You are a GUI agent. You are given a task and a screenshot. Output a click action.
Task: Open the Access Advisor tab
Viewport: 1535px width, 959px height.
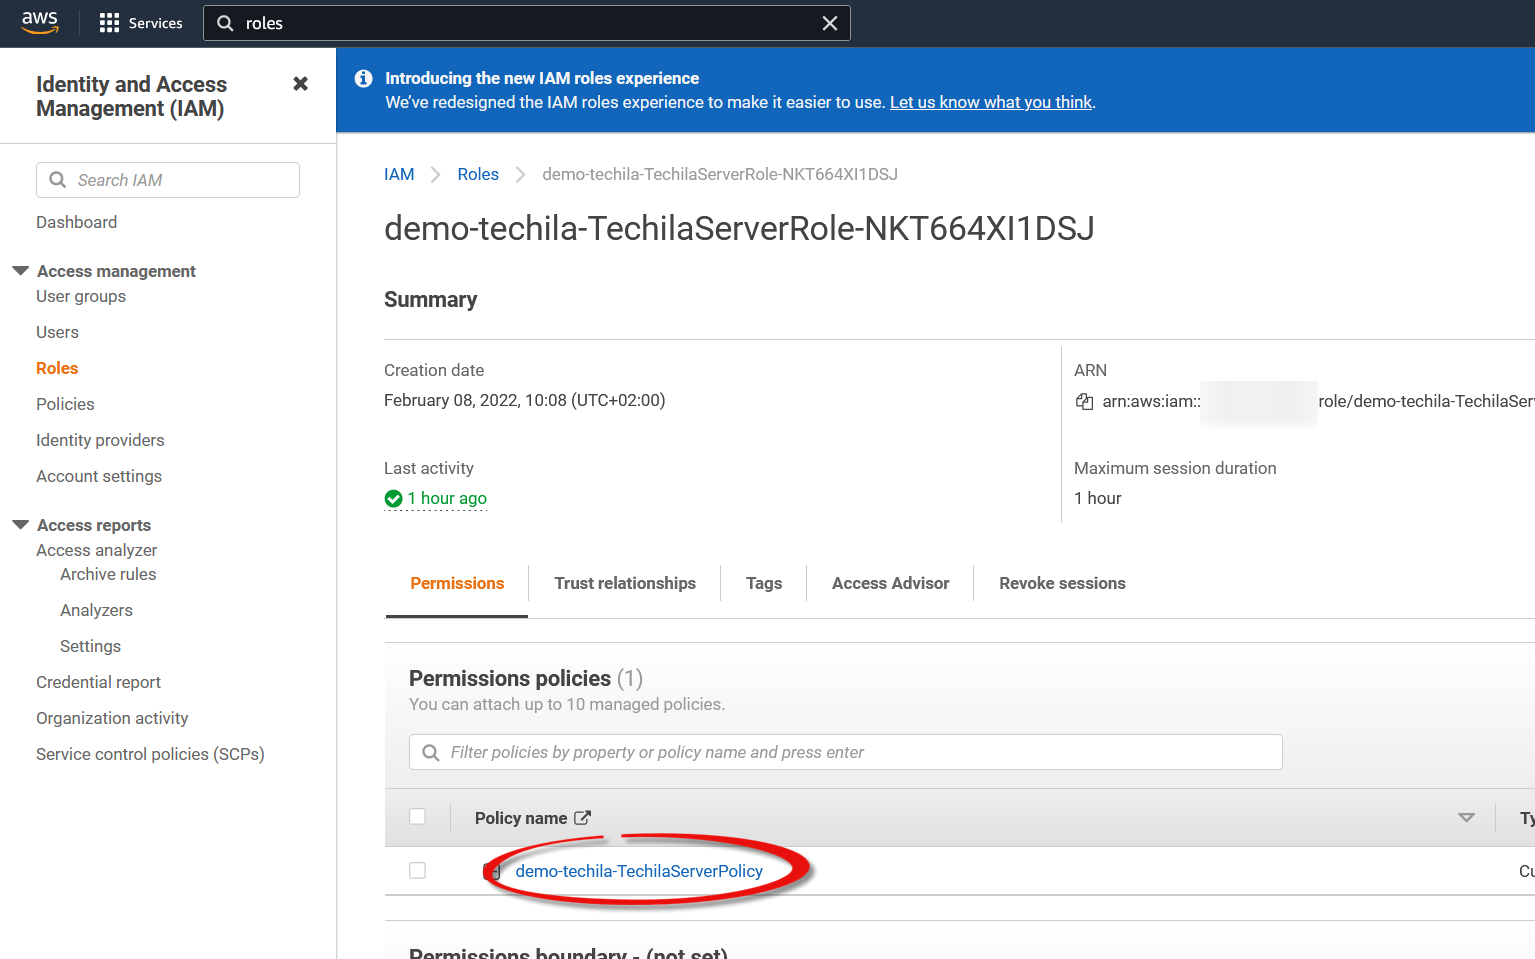click(x=890, y=583)
